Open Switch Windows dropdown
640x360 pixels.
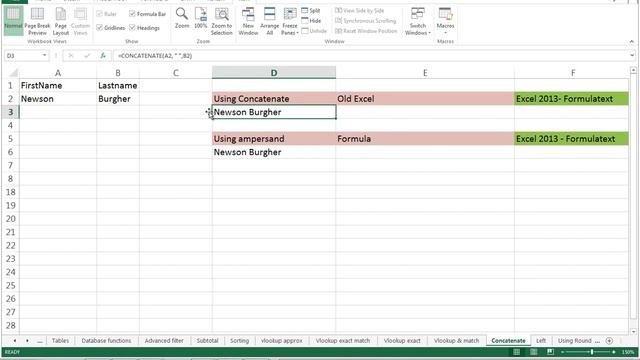[x=418, y=21]
